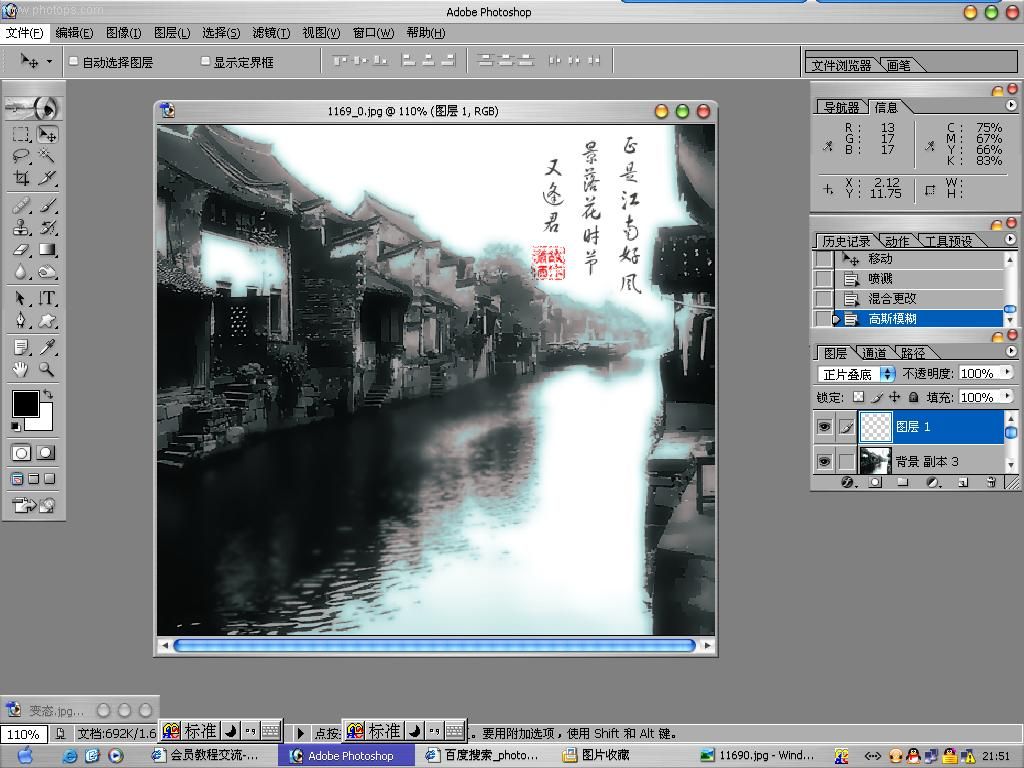Select the Brush tool
The width and height of the screenshot is (1024, 768).
[48, 206]
